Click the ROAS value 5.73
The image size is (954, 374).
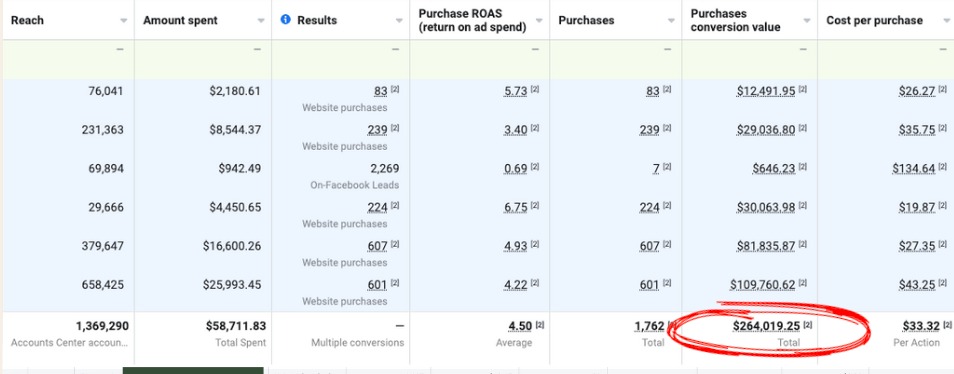[x=516, y=91]
